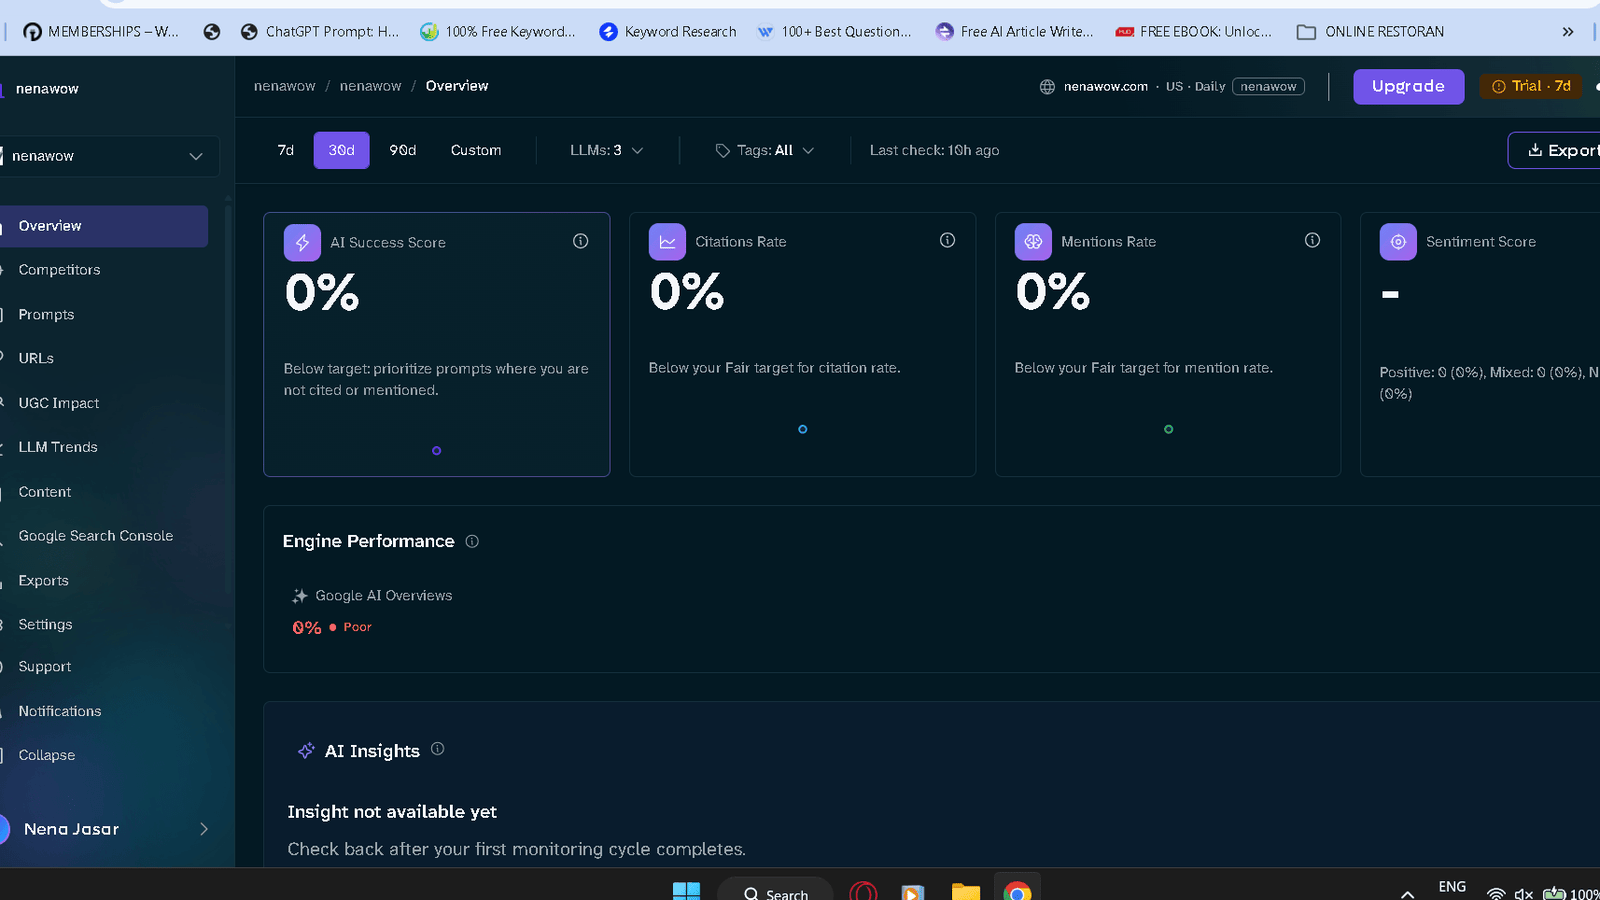Click the Sentiment Score target icon
The width and height of the screenshot is (1600, 900).
pyautogui.click(x=1398, y=242)
